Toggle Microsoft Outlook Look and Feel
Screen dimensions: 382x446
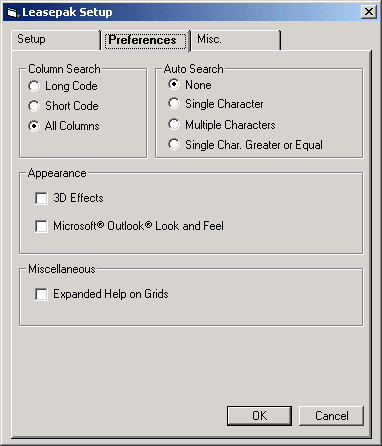41,226
